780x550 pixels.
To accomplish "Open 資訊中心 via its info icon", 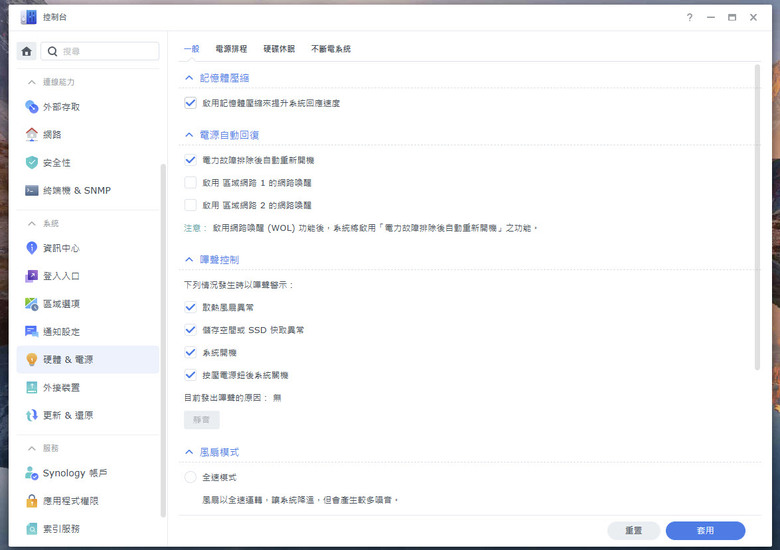I will click(31, 248).
